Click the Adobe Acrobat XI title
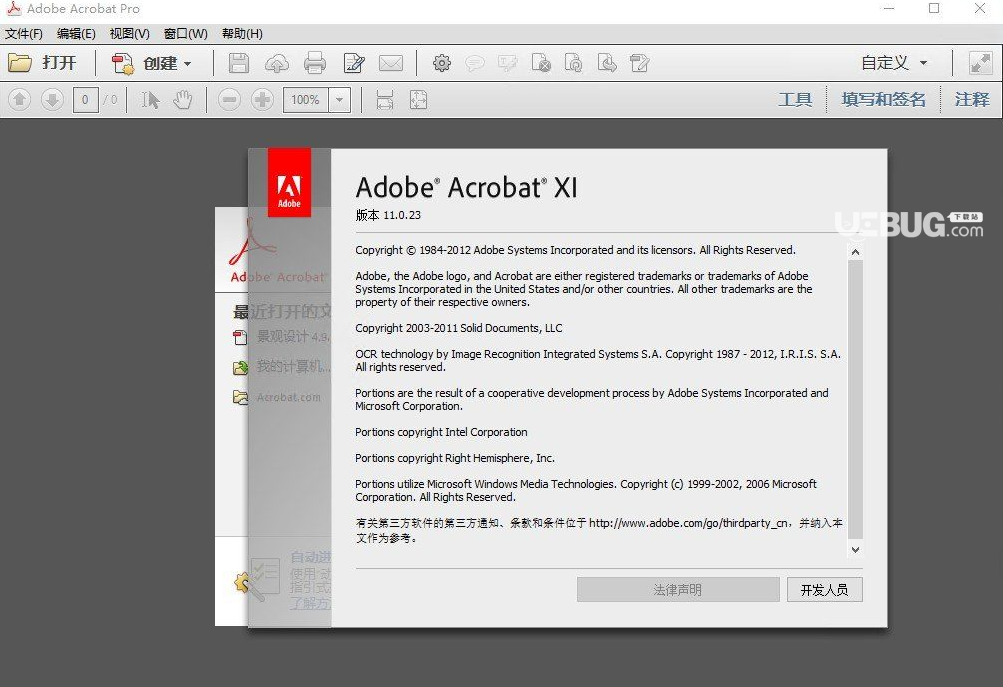Viewport: 1003px width, 687px height. [466, 187]
